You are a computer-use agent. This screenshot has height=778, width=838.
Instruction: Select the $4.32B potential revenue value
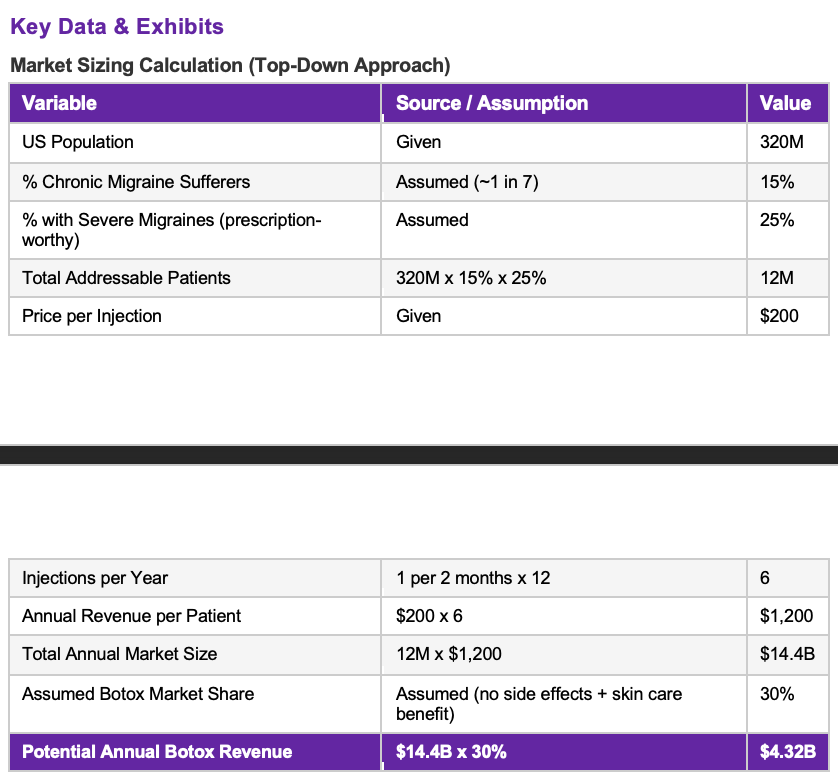coord(788,752)
